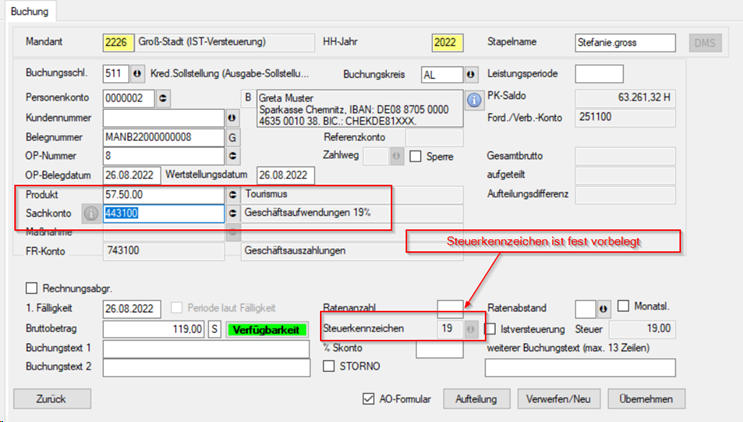Click the Sachkonto lookup arrow button
The image size is (743, 422).
pos(233,213)
